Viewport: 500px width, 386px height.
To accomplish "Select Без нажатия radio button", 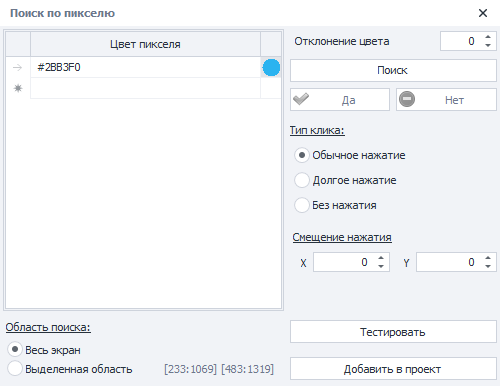I will (302, 205).
